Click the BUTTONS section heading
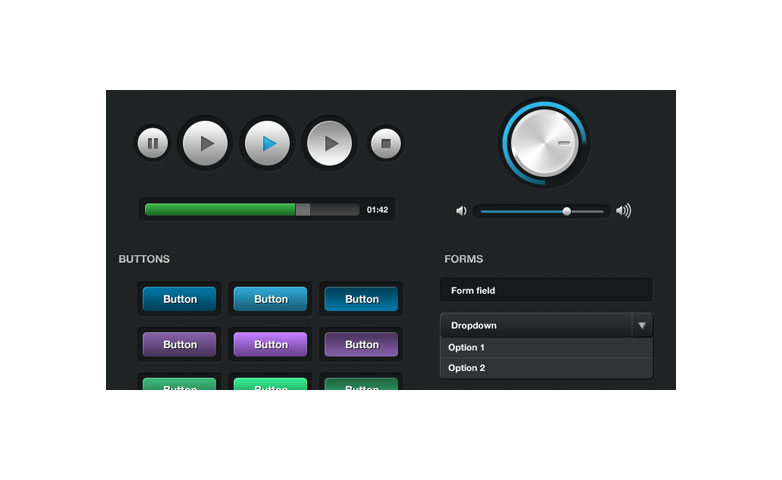The width and height of the screenshot is (782, 480). (x=144, y=259)
